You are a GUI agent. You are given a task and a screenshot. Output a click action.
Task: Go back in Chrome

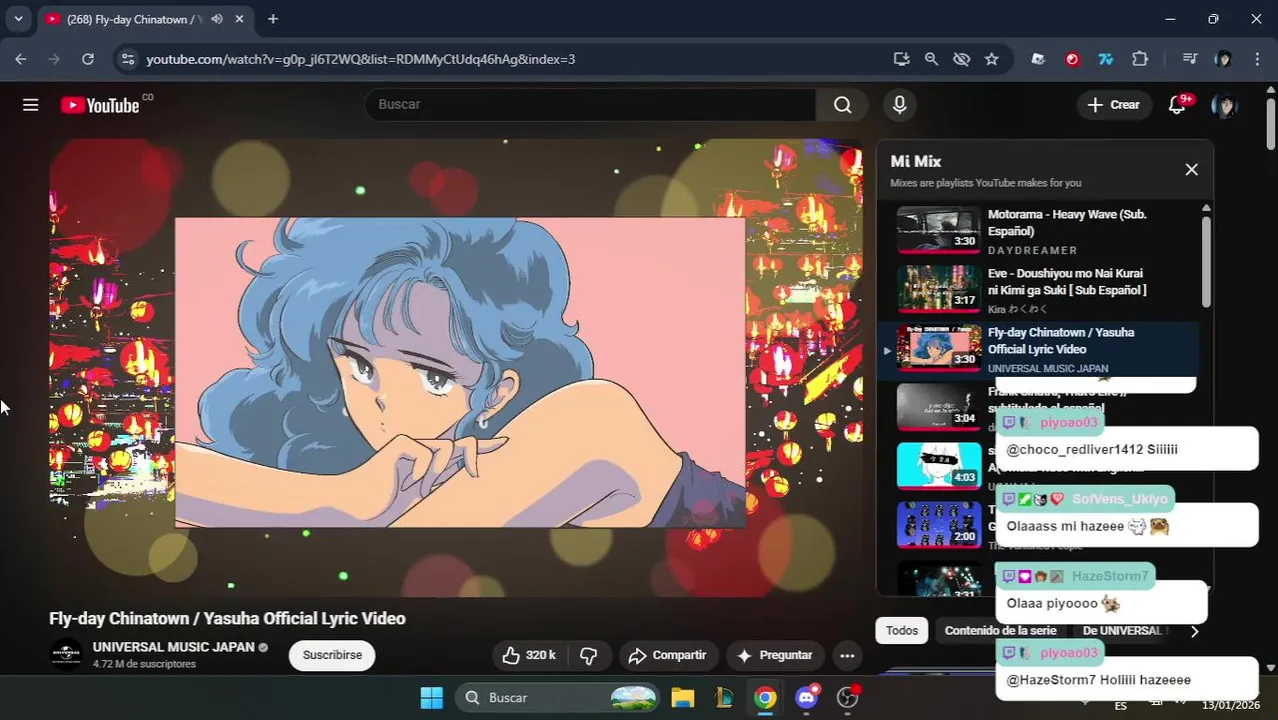21,59
